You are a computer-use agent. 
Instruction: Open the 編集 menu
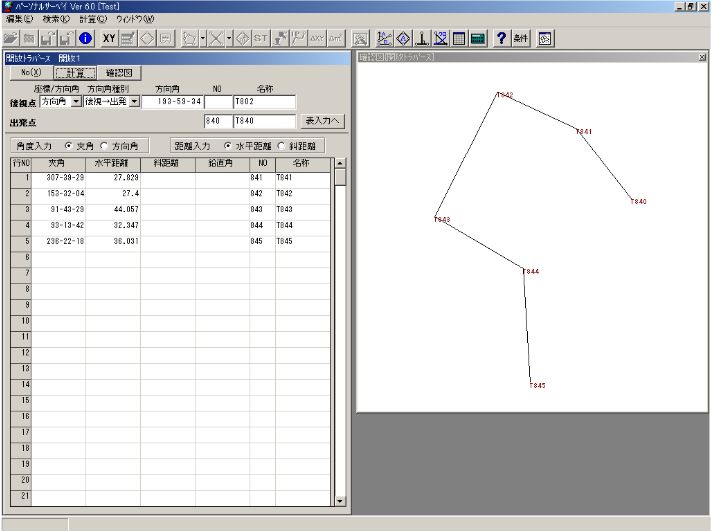(x=19, y=18)
